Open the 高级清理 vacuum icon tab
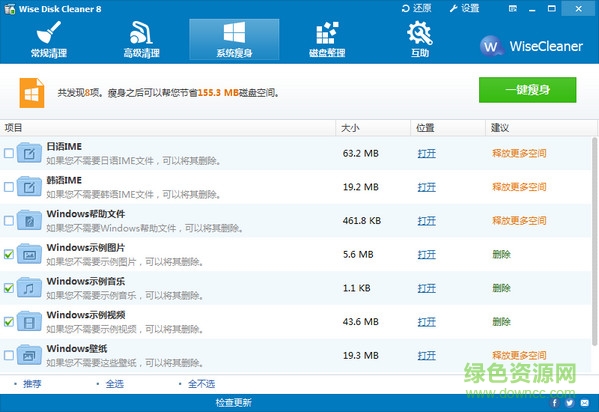Image resolution: width=599 pixels, height=412 pixels. click(x=141, y=39)
